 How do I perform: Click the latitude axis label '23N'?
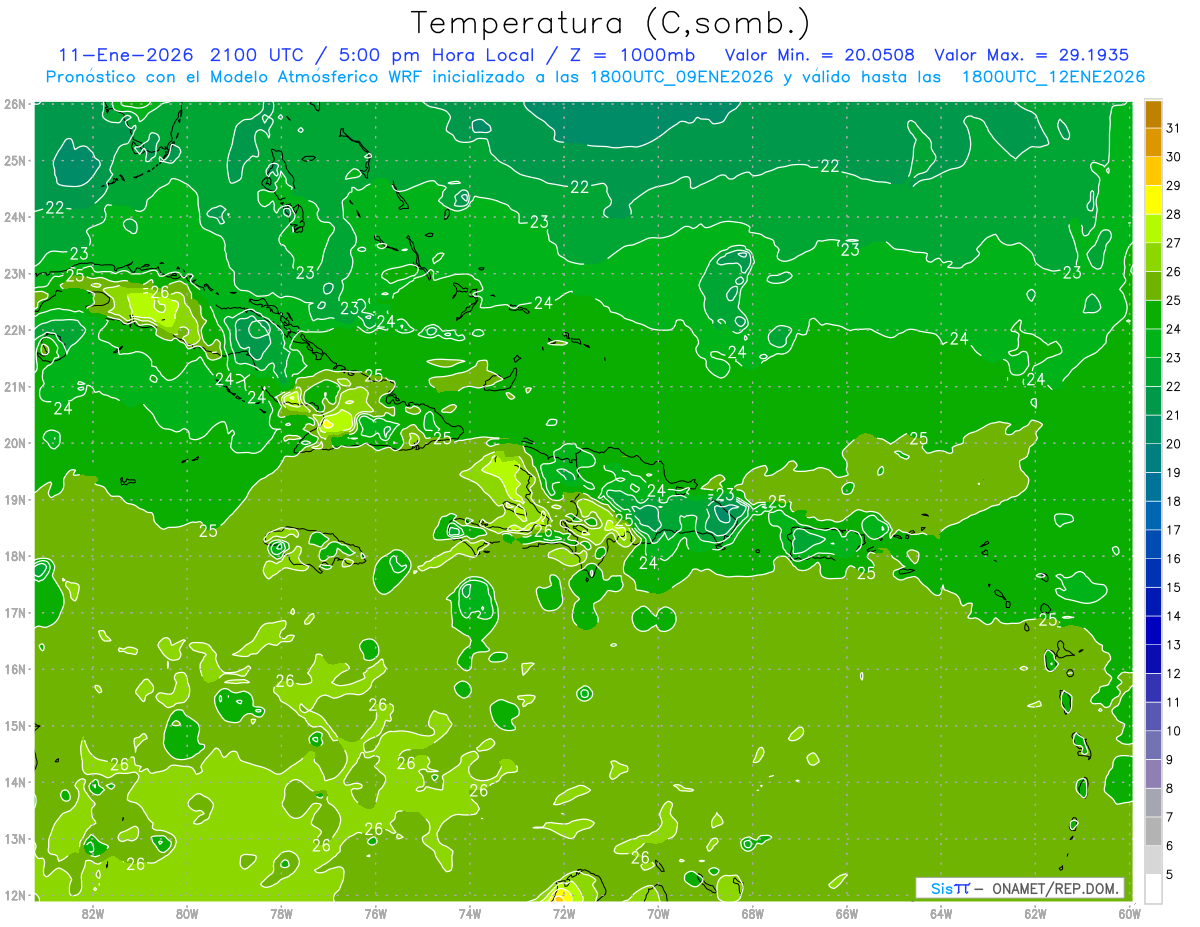pyautogui.click(x=15, y=273)
